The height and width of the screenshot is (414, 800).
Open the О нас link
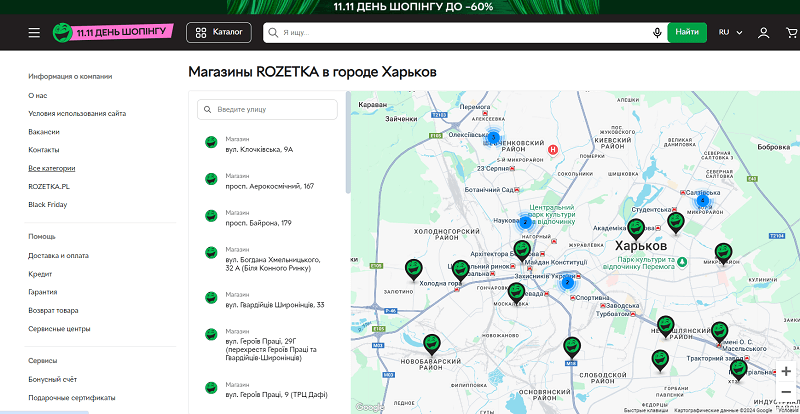(38, 95)
